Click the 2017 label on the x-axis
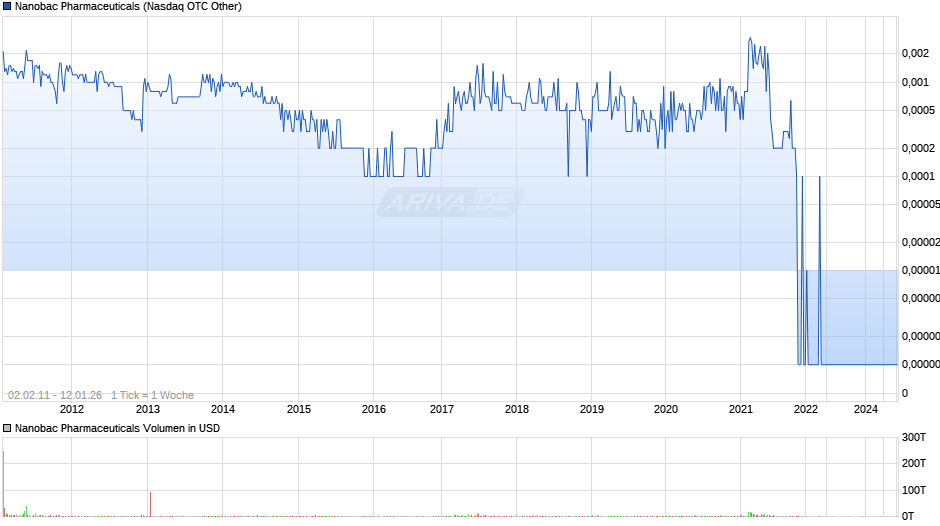This screenshot has width=940, height=526. pos(442,409)
